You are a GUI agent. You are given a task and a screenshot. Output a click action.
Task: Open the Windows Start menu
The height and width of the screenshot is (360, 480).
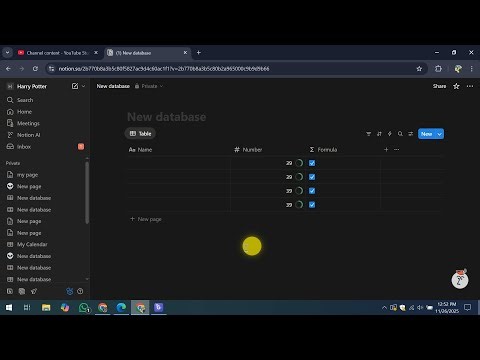coord(9,308)
